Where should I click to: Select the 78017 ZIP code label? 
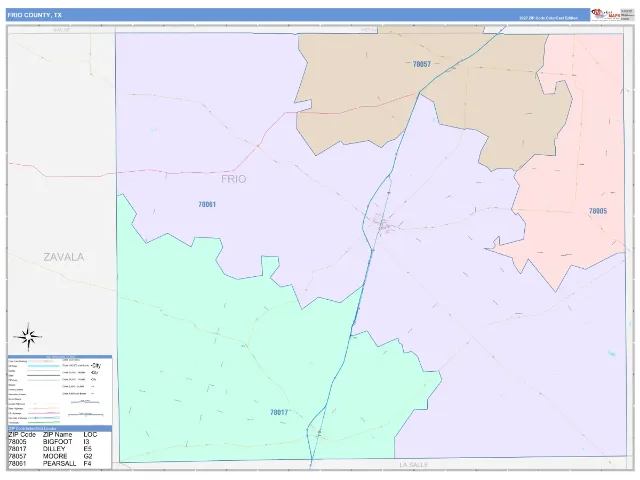pos(279,412)
